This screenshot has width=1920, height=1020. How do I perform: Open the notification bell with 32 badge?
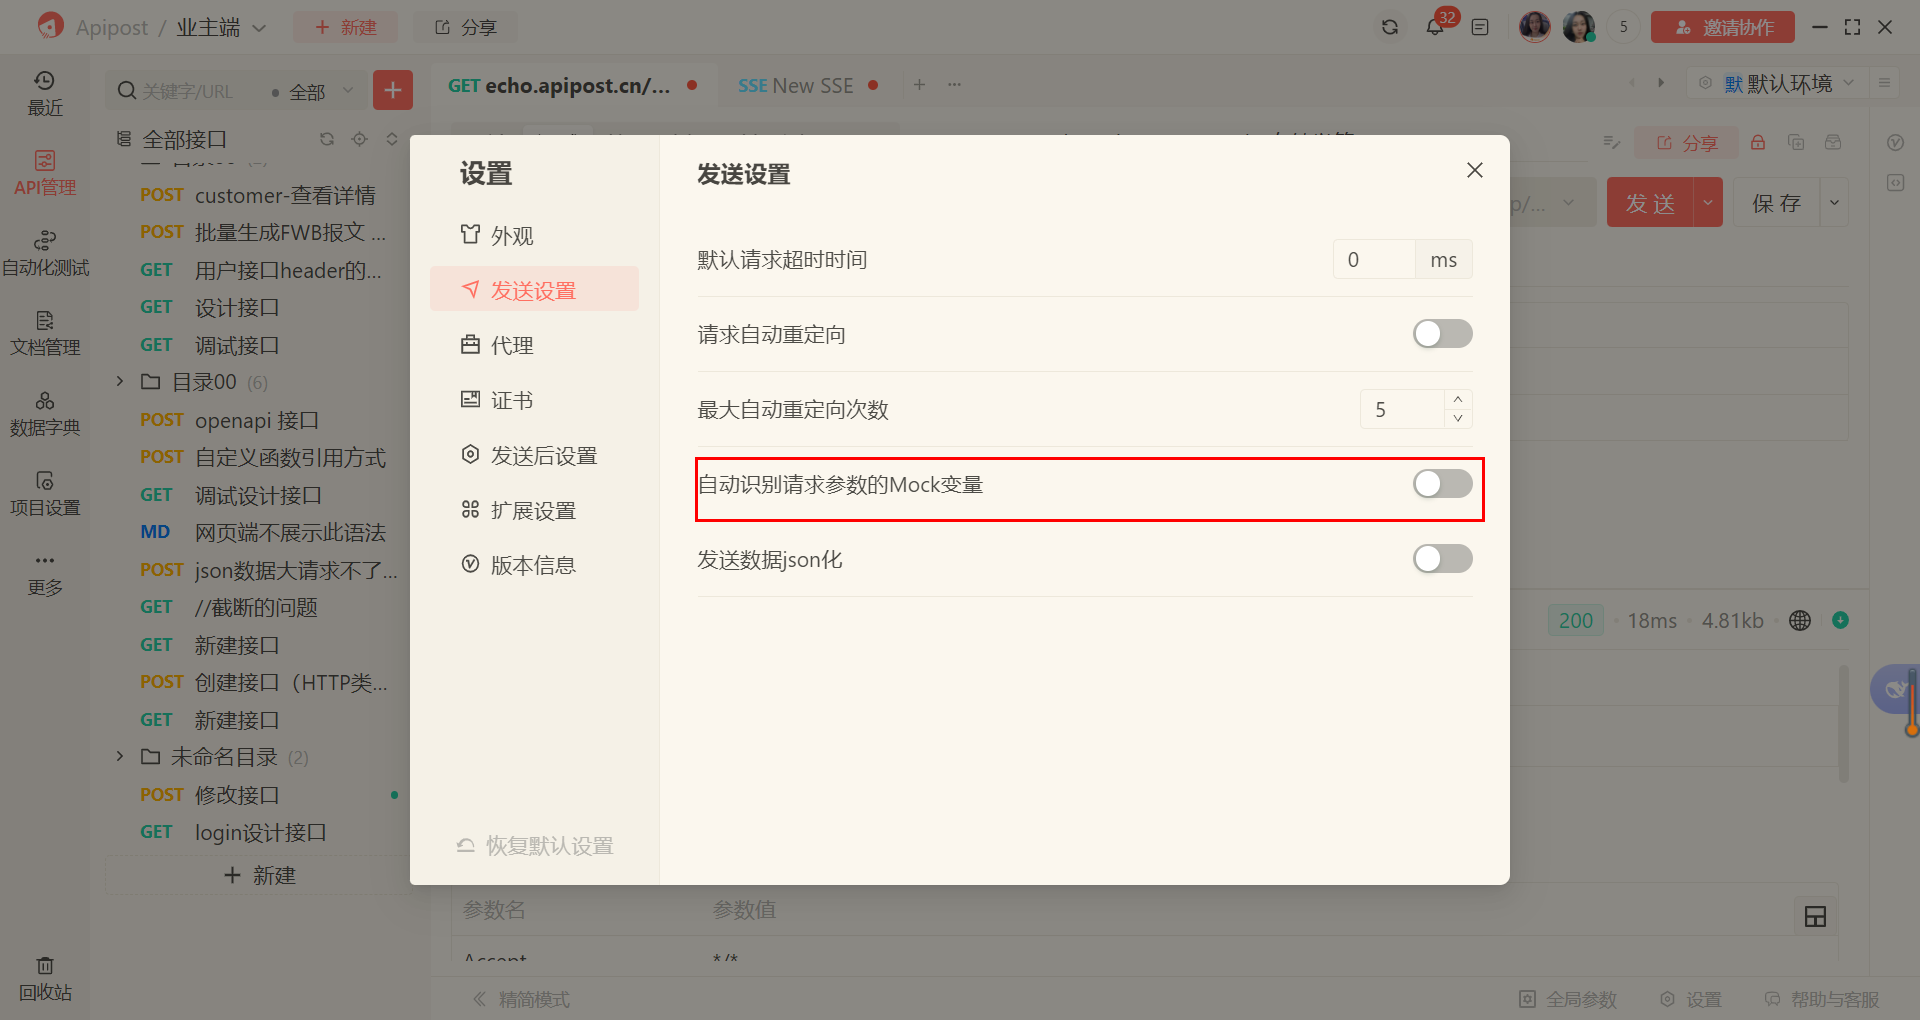click(x=1435, y=27)
